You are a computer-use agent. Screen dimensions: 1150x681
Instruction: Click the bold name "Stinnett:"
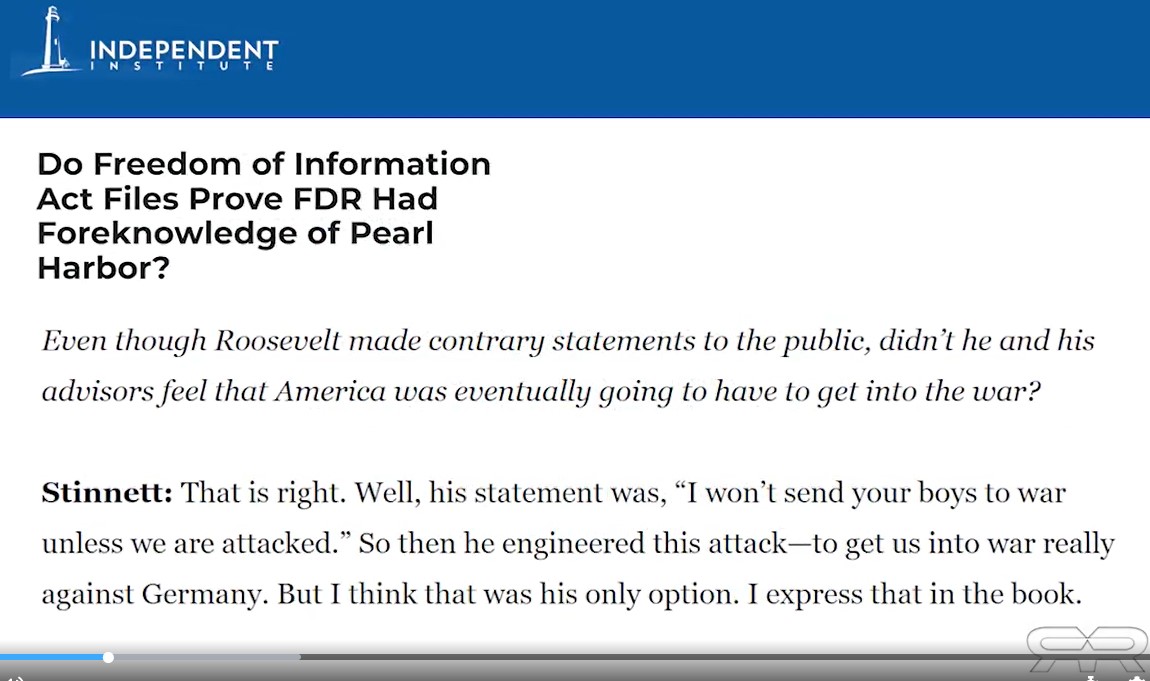(107, 493)
